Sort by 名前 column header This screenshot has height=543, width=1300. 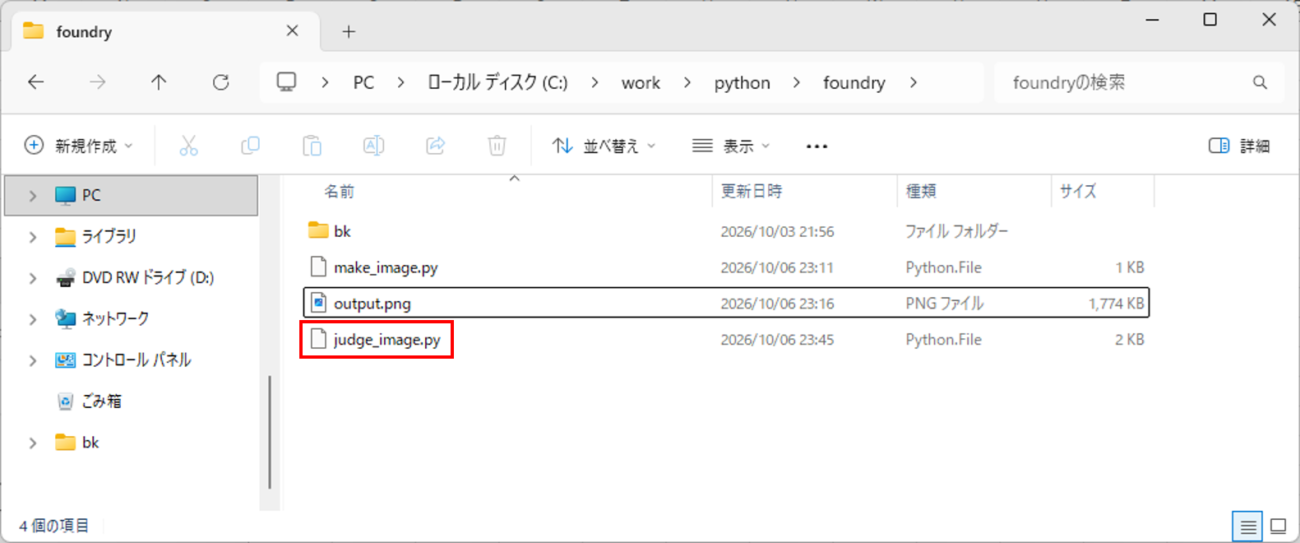pos(339,191)
